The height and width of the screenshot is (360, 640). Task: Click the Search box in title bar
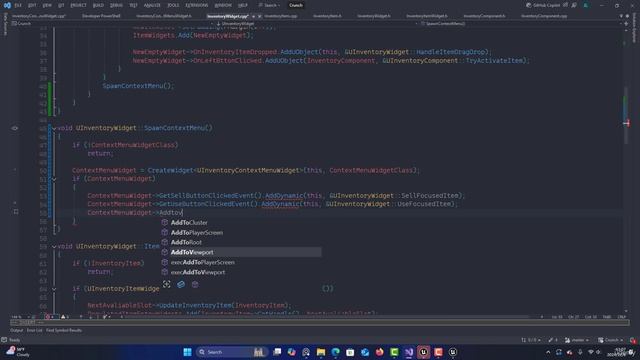(x=269, y=5)
